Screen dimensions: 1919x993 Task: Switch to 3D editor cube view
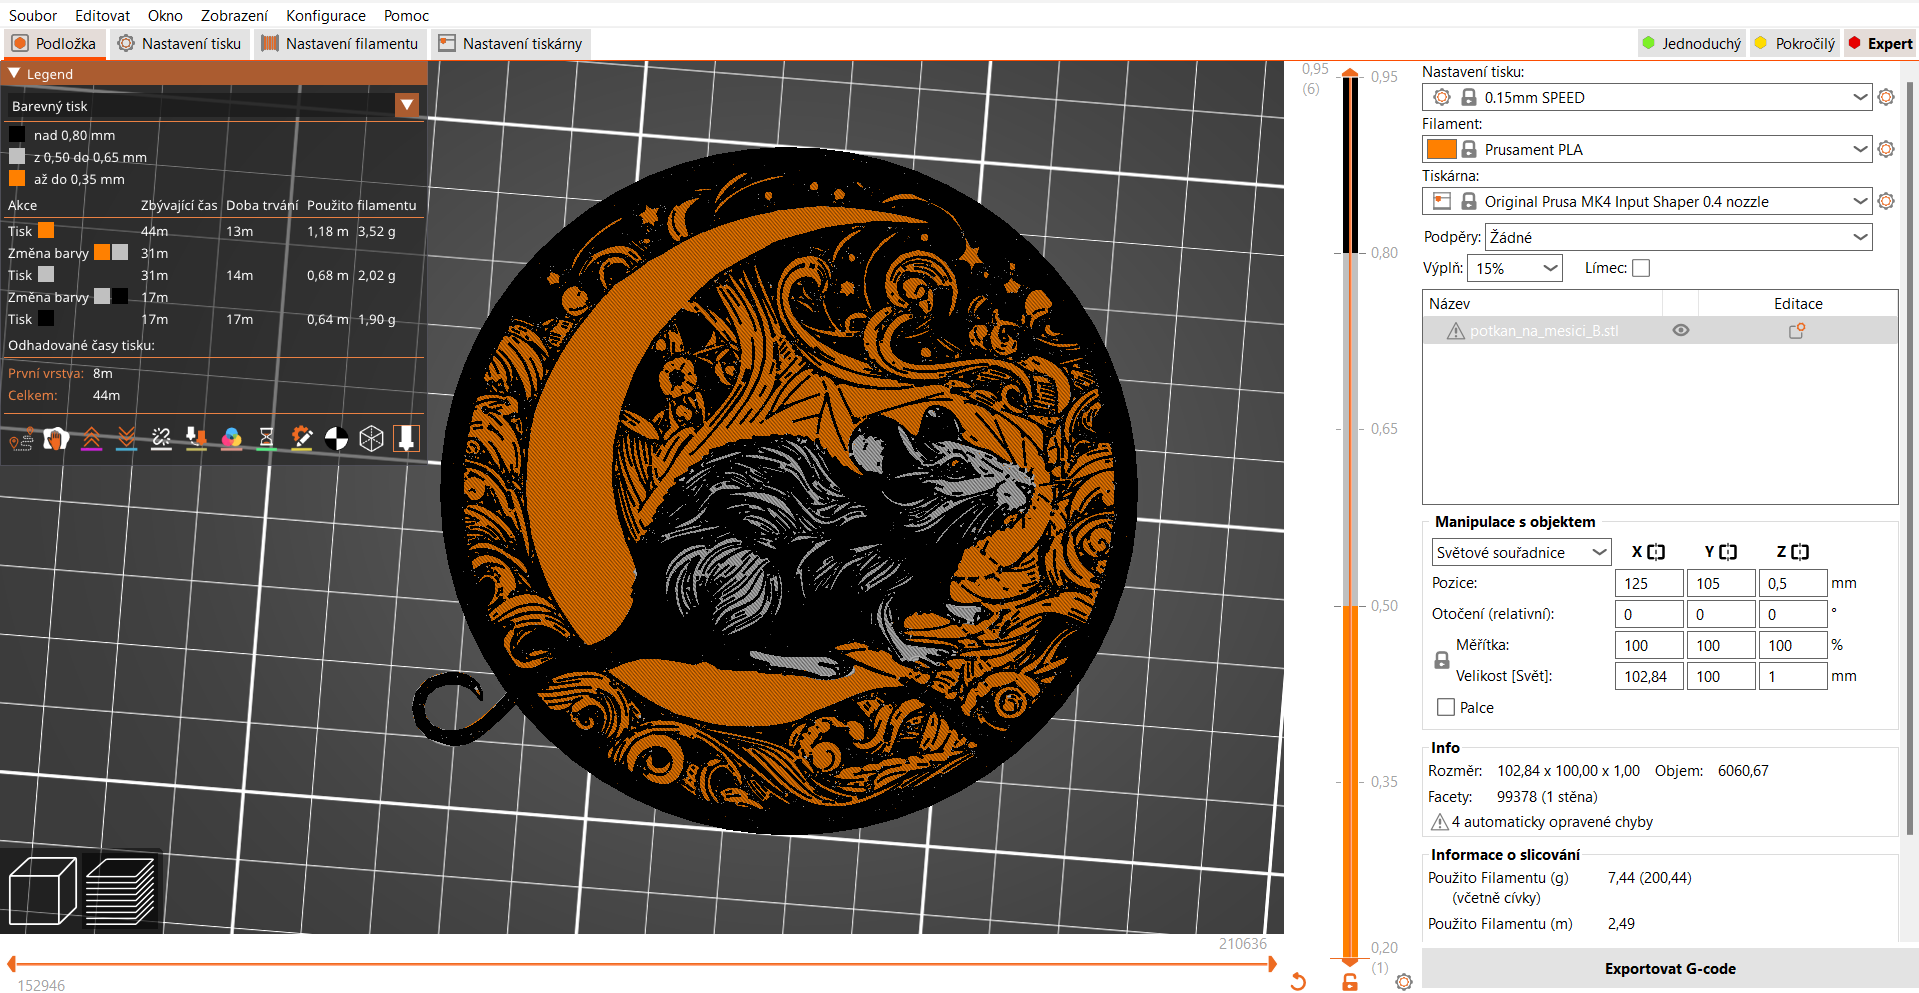pos(42,890)
